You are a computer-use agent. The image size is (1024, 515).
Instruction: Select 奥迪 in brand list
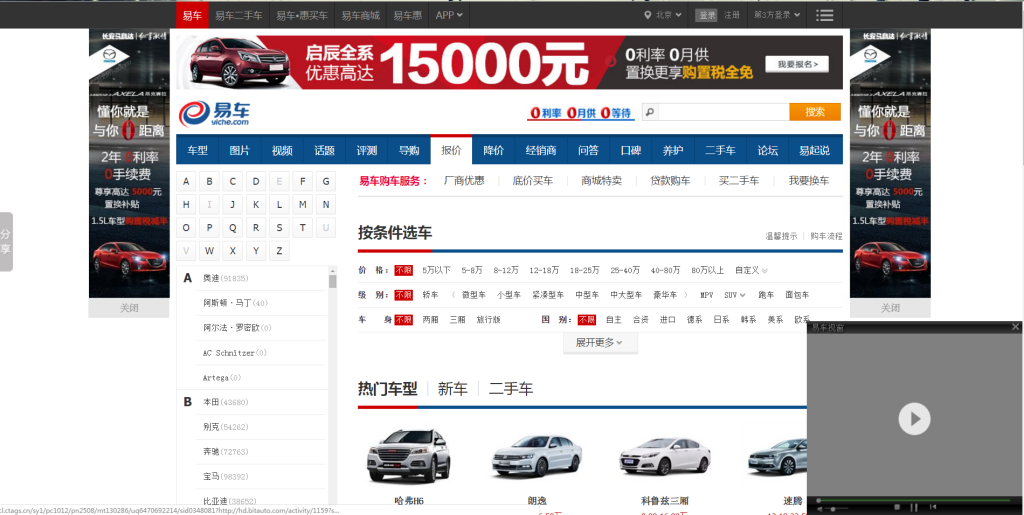[212, 278]
